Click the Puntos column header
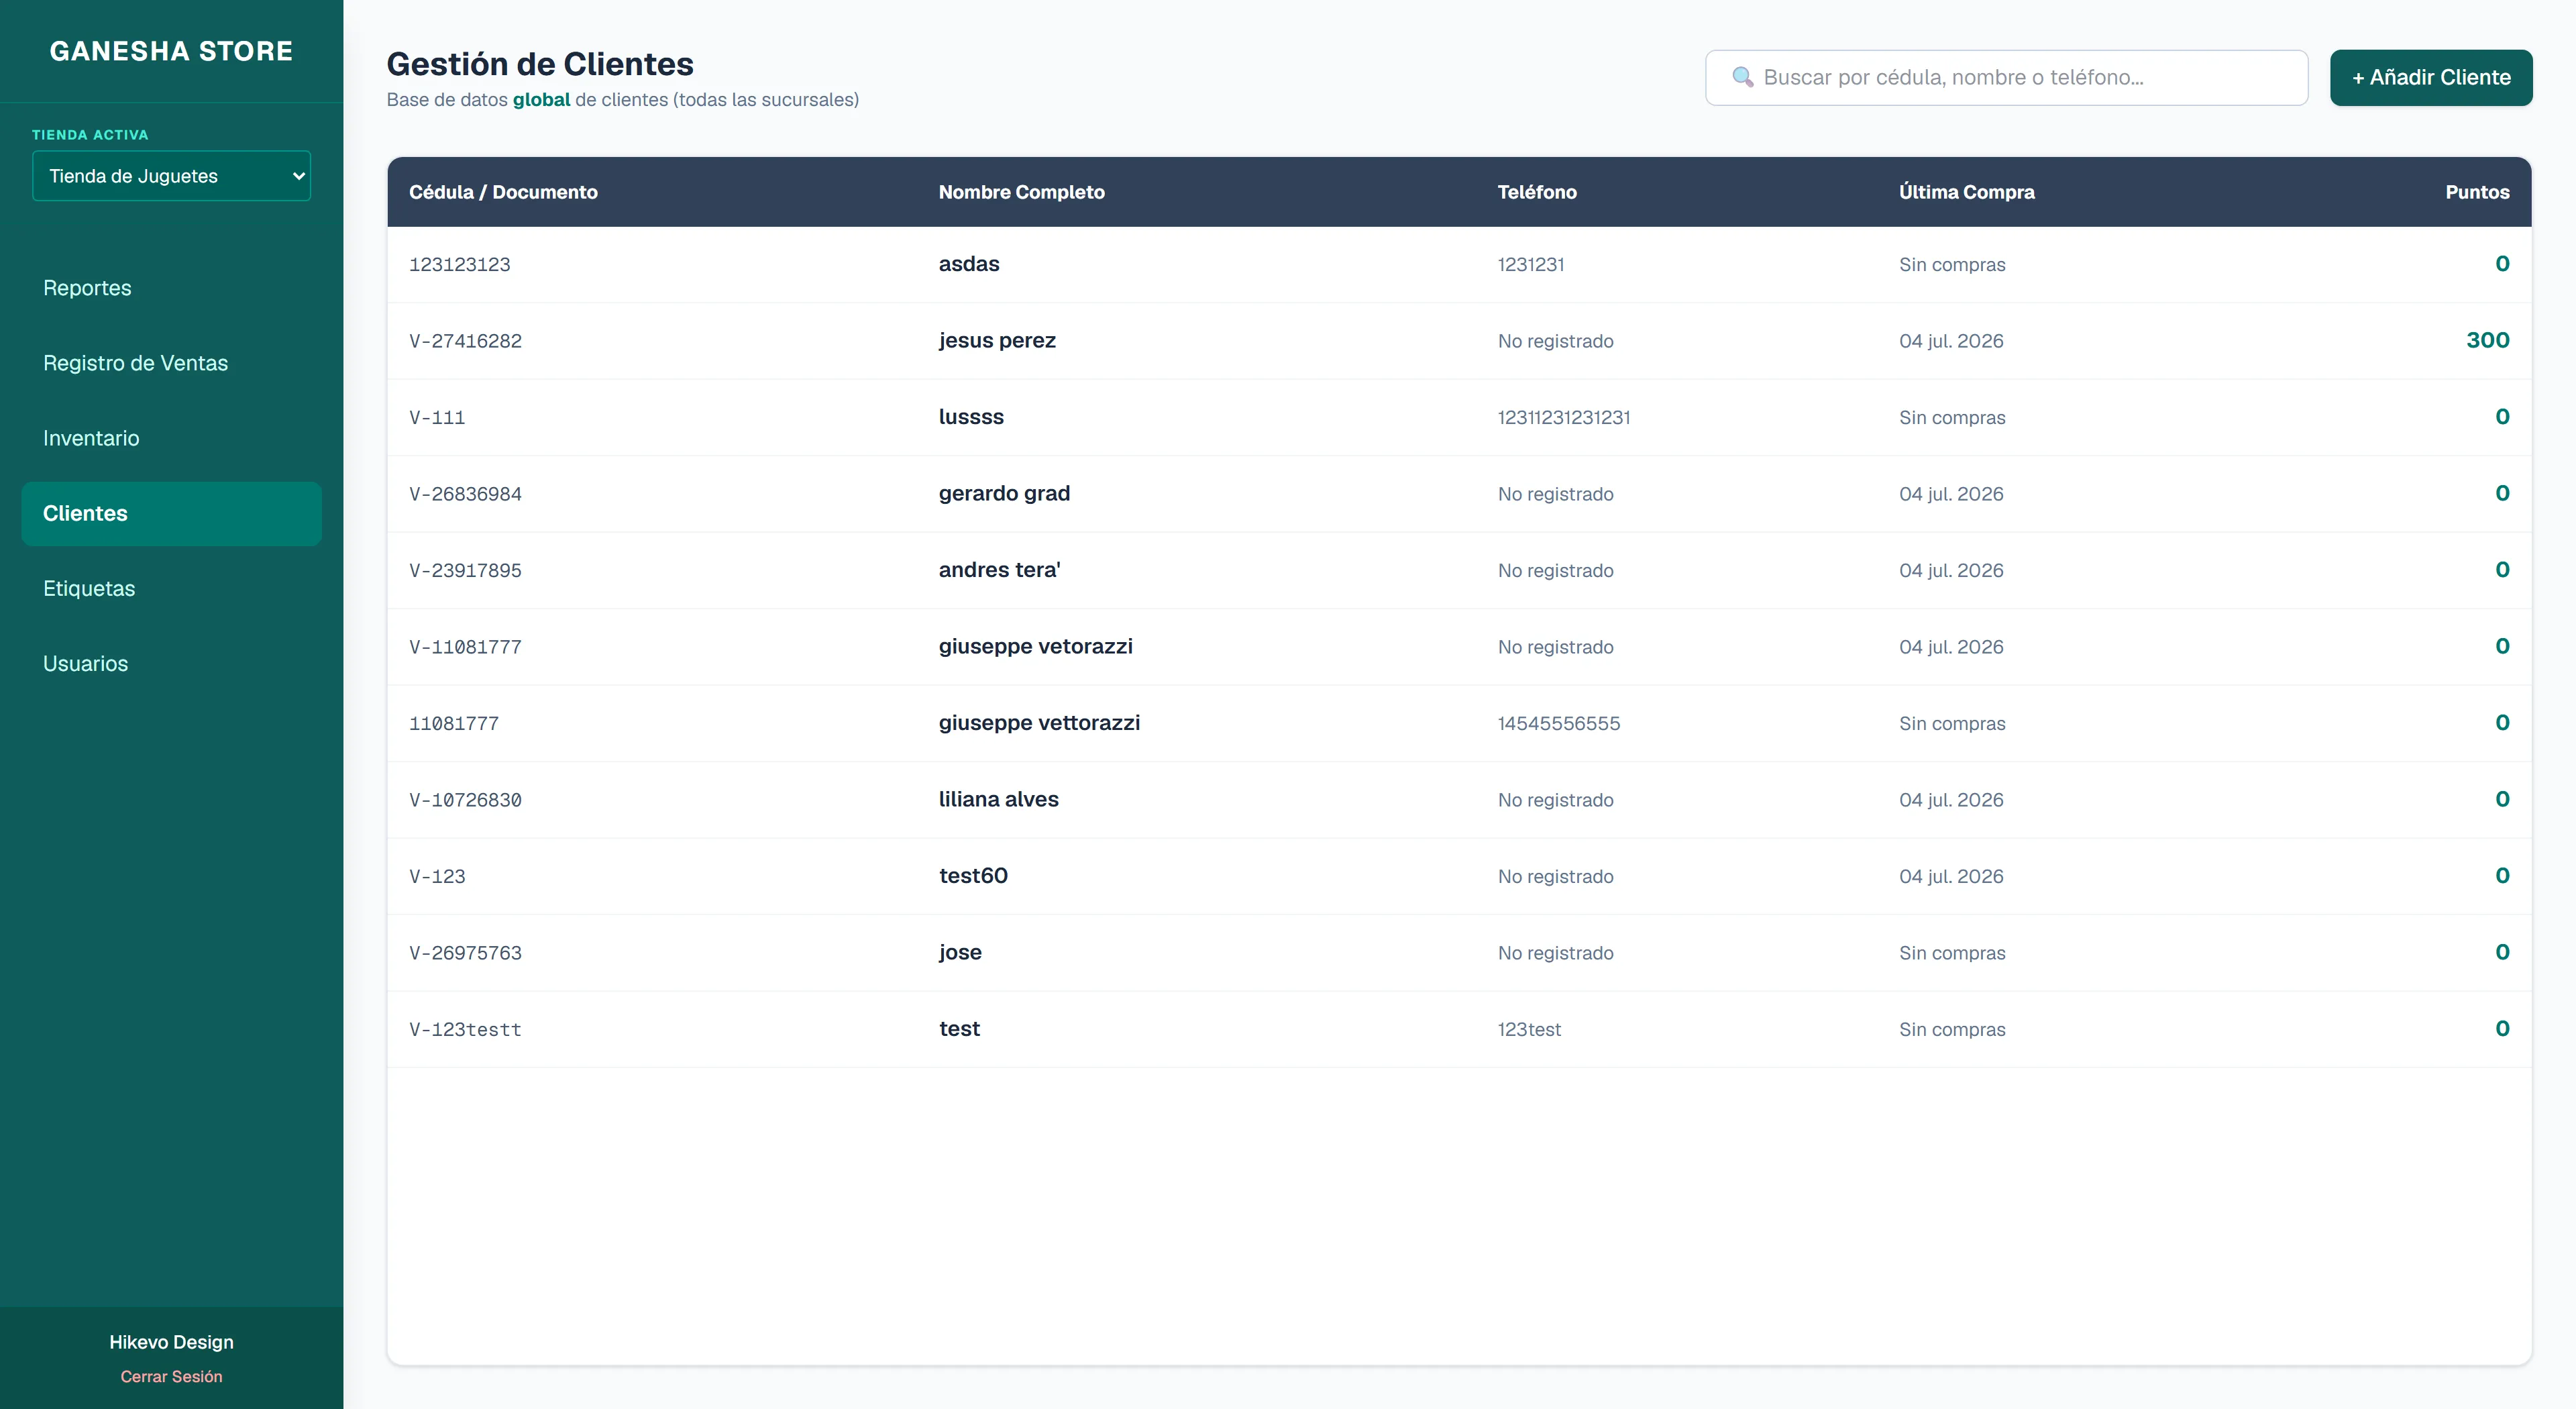The height and width of the screenshot is (1409, 2576). tap(2477, 192)
